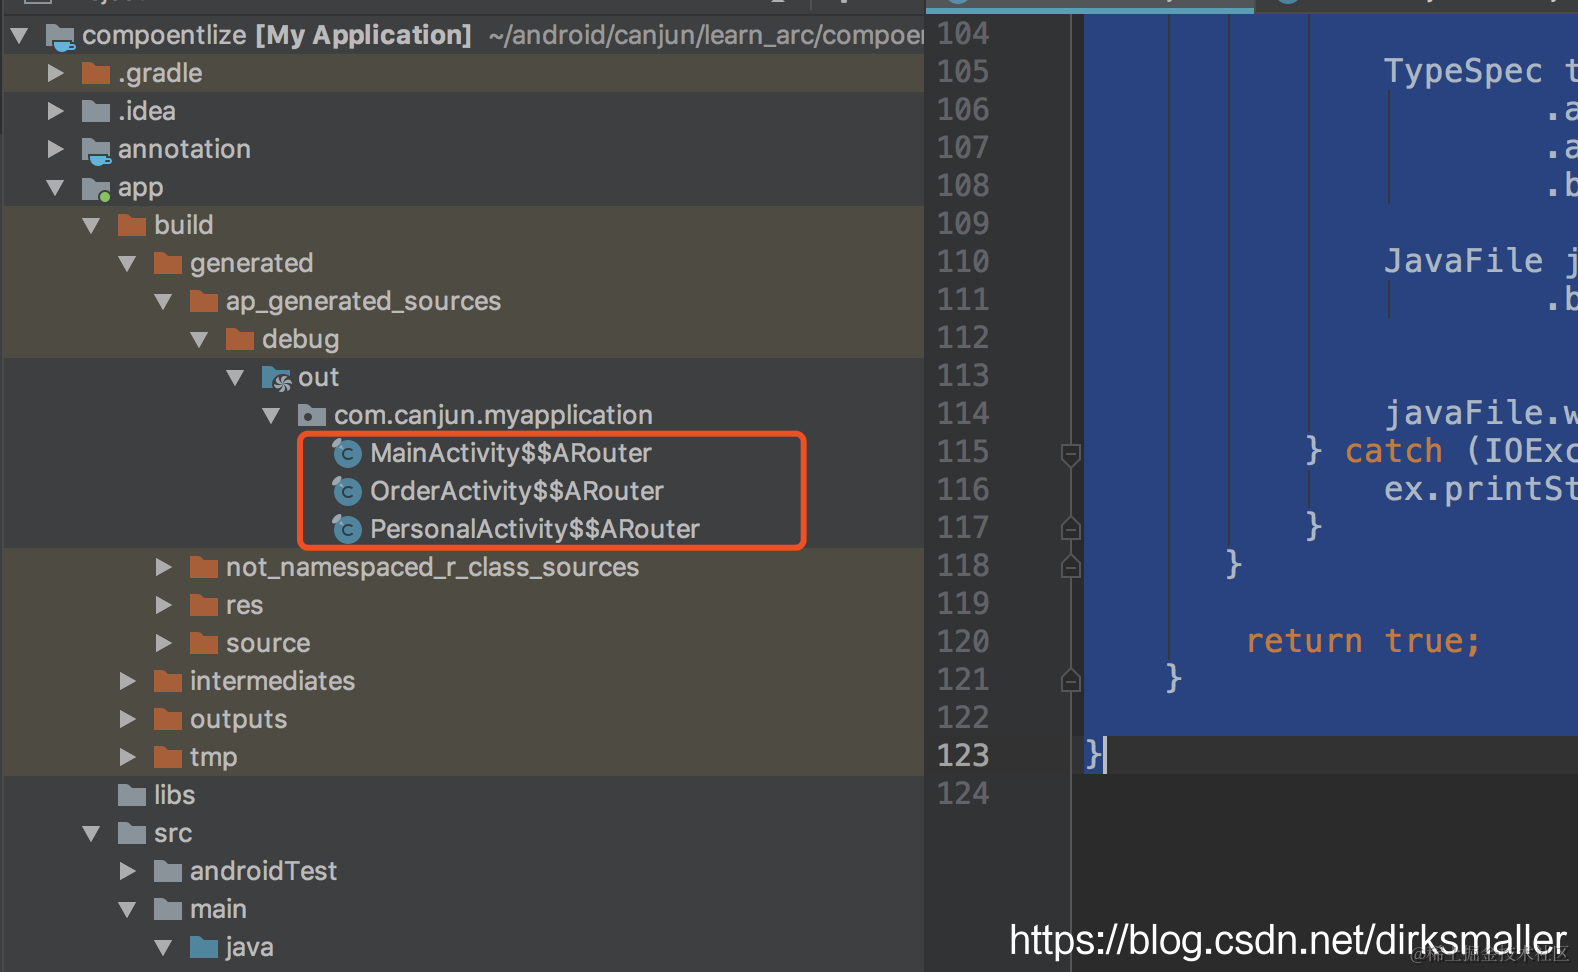
Task: Click the compoentlize project module icon
Action: coord(60,38)
